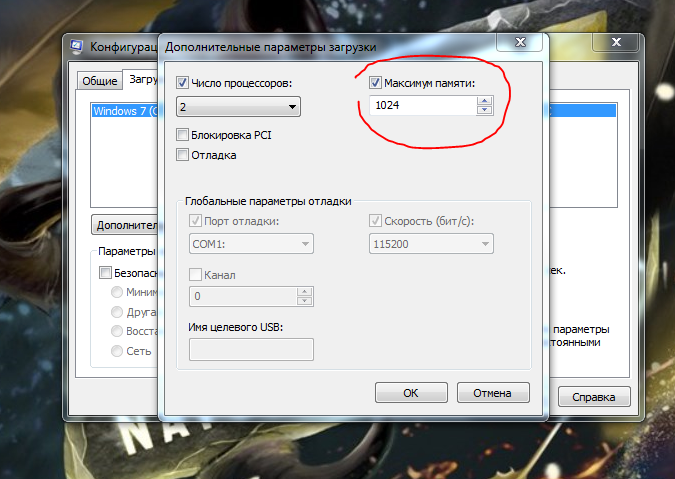Select the Восстановление radio option
The height and width of the screenshot is (479, 675).
coord(117,331)
